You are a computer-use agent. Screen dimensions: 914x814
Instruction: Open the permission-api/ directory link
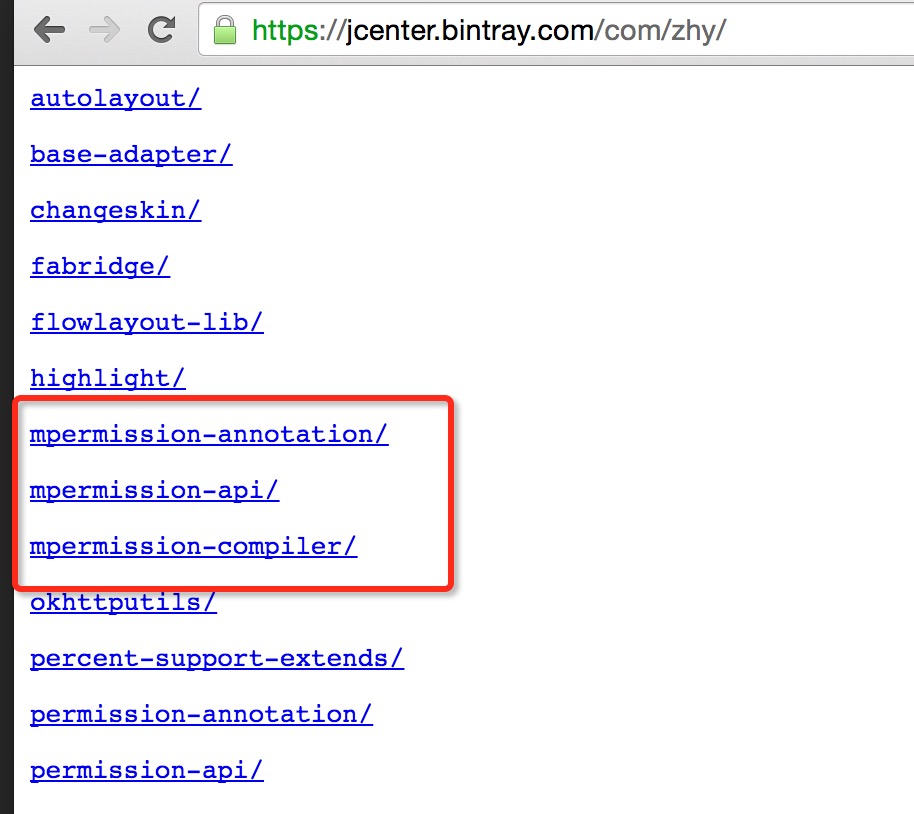pyautogui.click(x=147, y=770)
